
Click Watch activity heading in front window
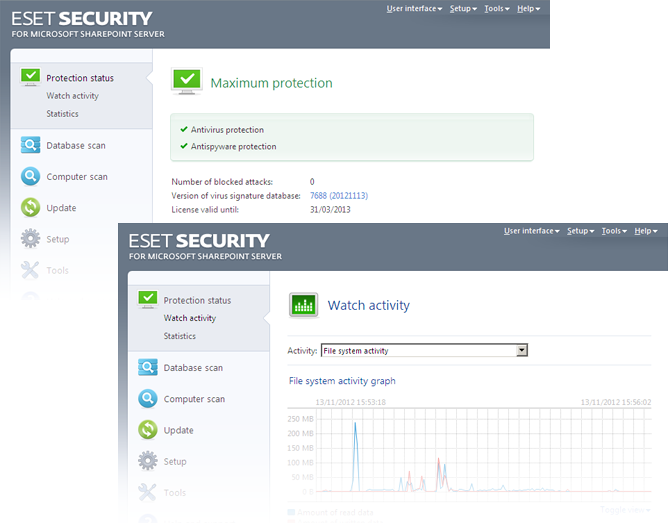tap(369, 305)
